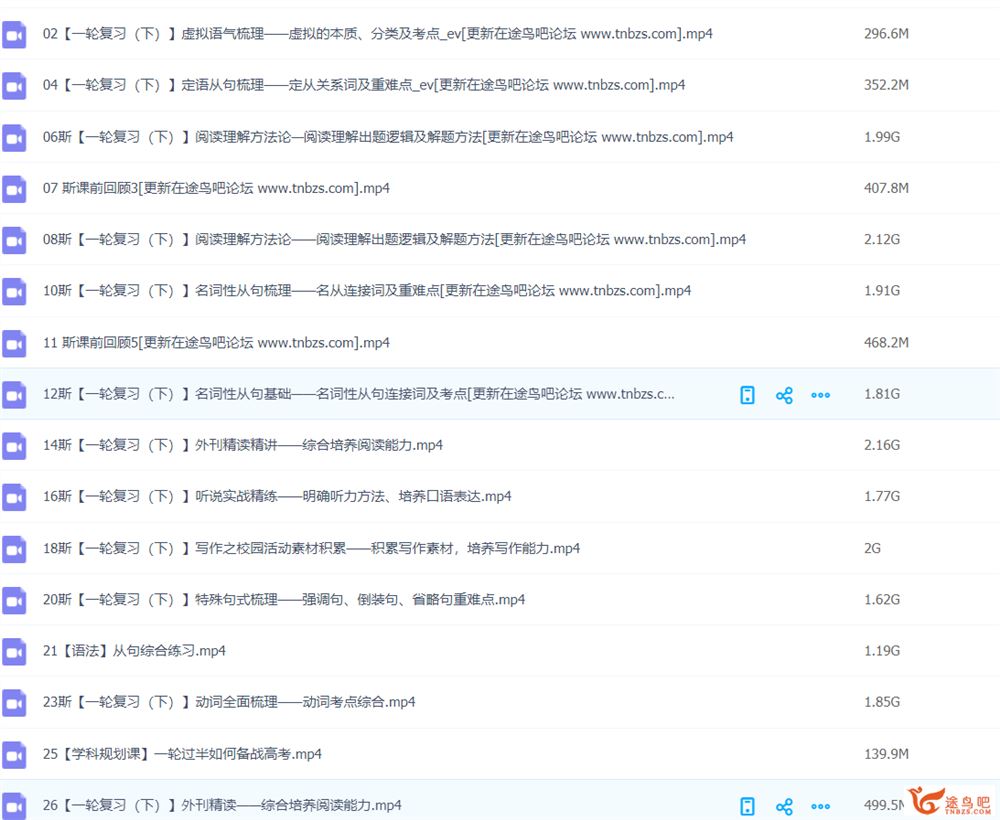Click video icon of file 02 虚拟语气梳理
The height and width of the screenshot is (820, 1000).
pyautogui.click(x=14, y=34)
